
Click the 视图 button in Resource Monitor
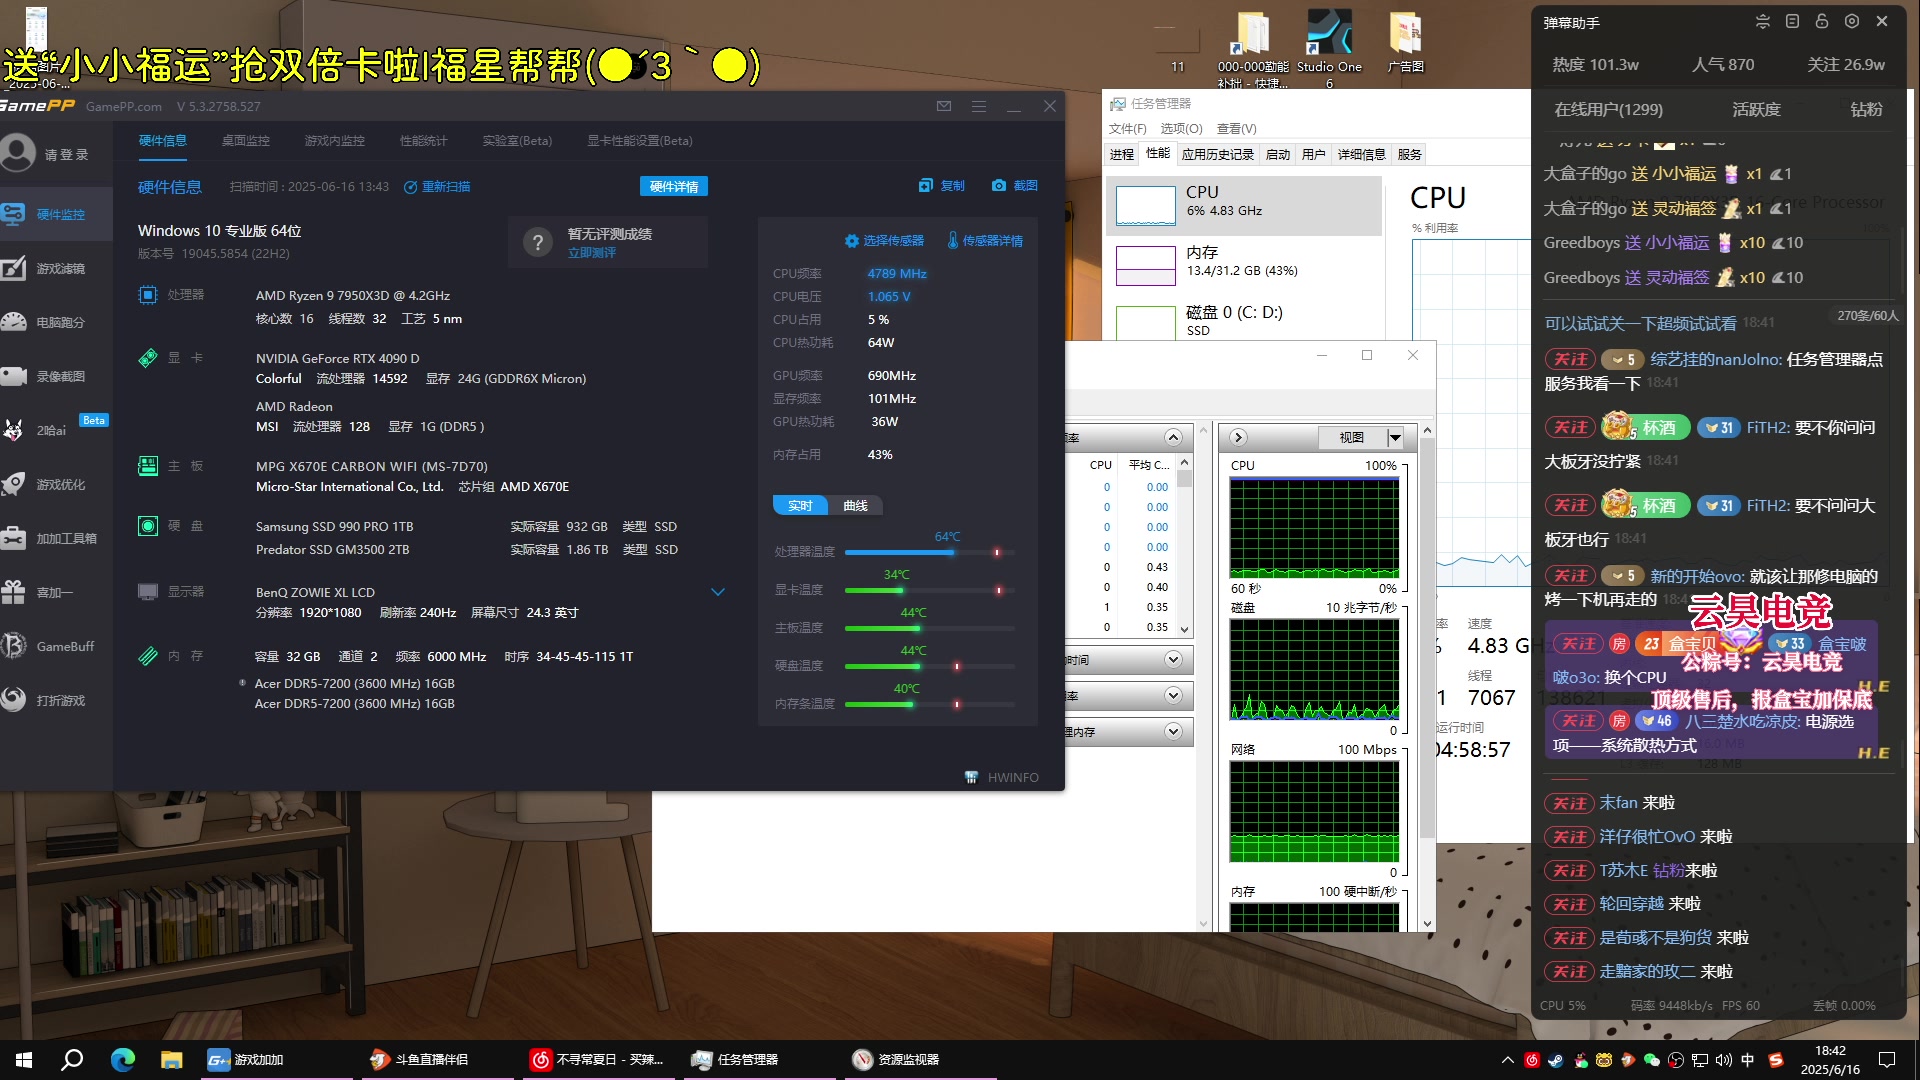click(1352, 437)
